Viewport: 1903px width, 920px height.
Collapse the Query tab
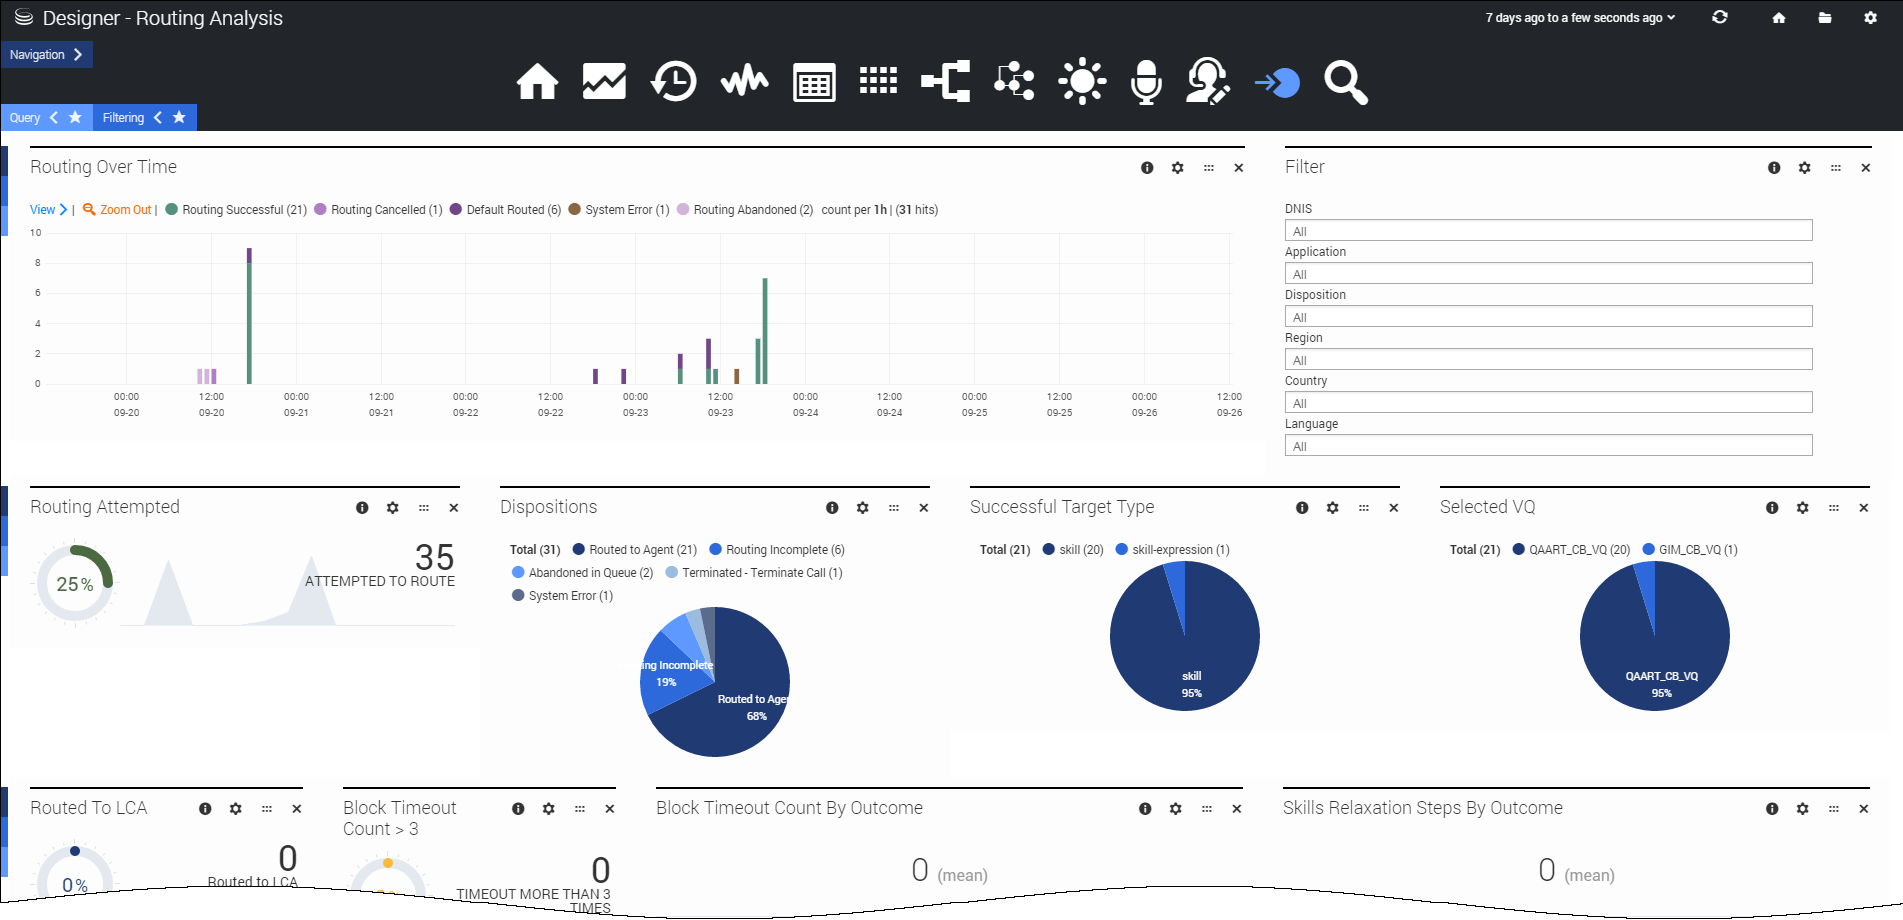54,118
